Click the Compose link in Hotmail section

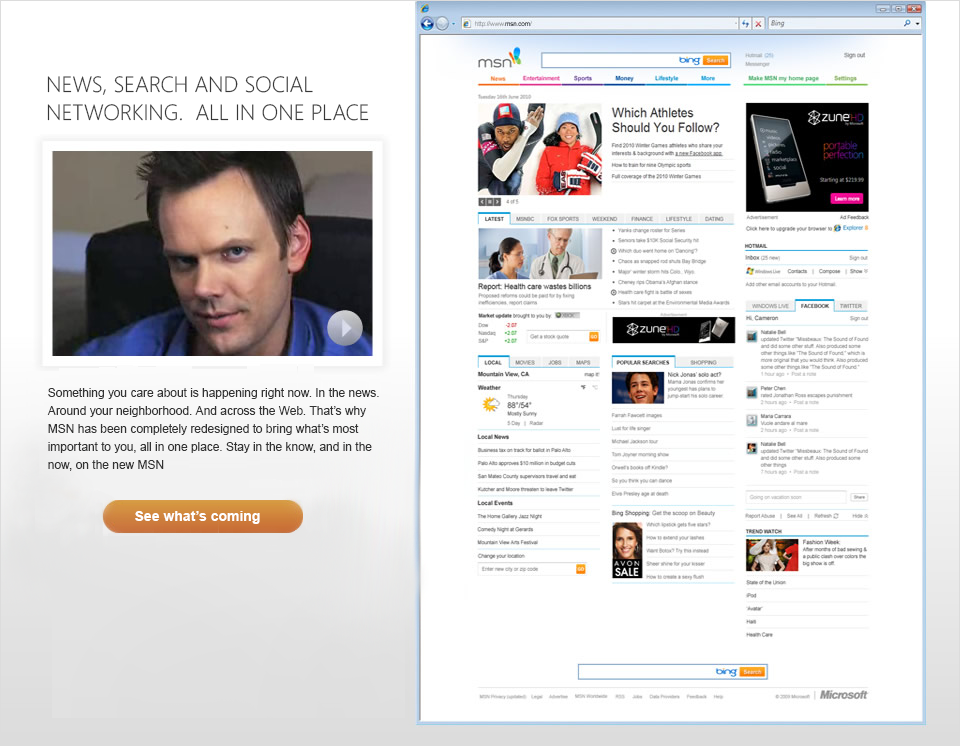(829, 271)
